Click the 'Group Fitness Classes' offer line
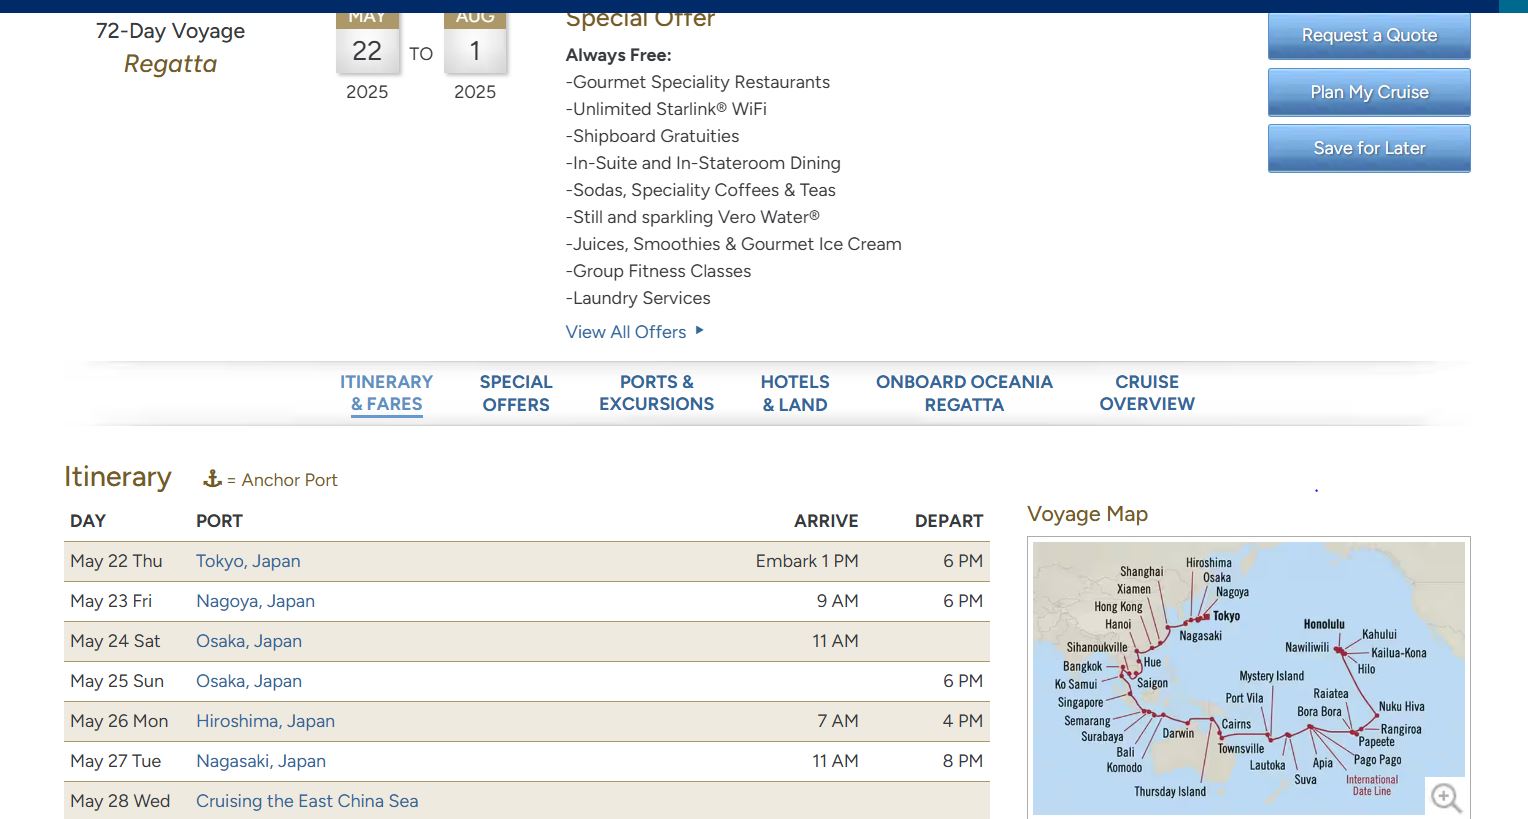The image size is (1528, 819). click(658, 271)
